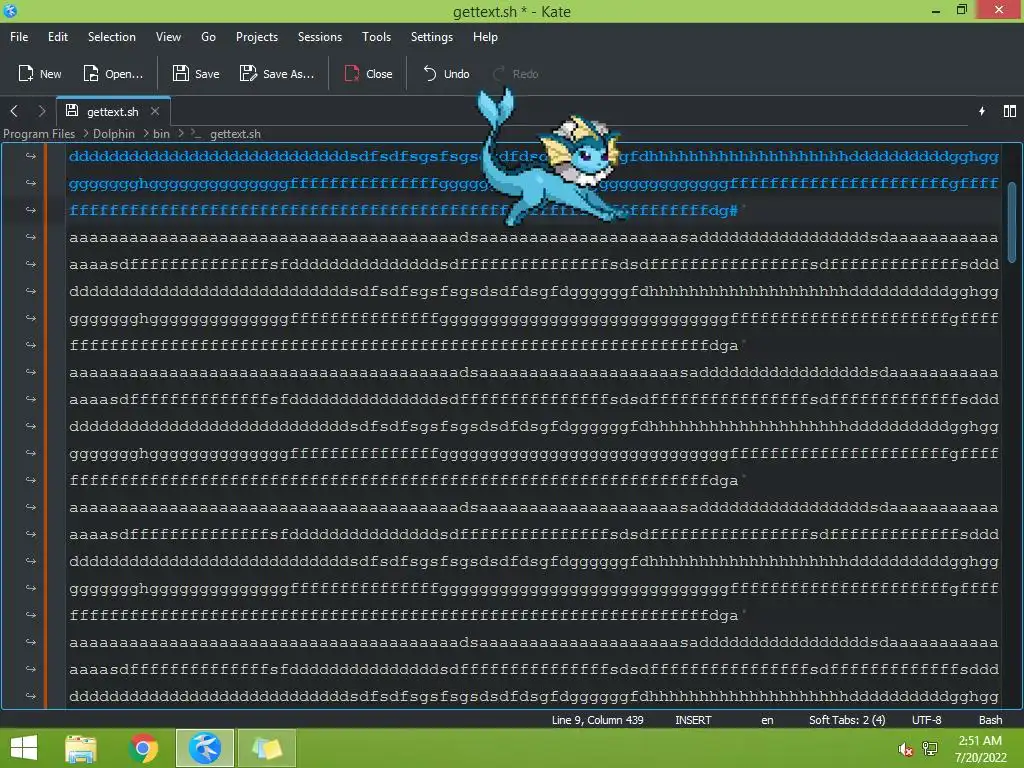Click the red Close document icon
1024x768 pixels.
[x=352, y=73]
